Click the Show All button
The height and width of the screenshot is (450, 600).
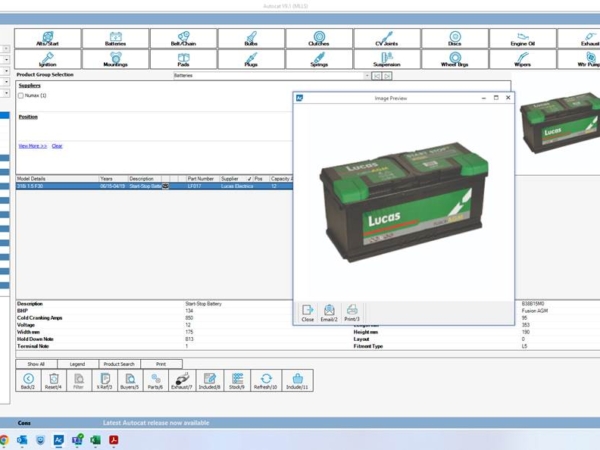tap(36, 364)
